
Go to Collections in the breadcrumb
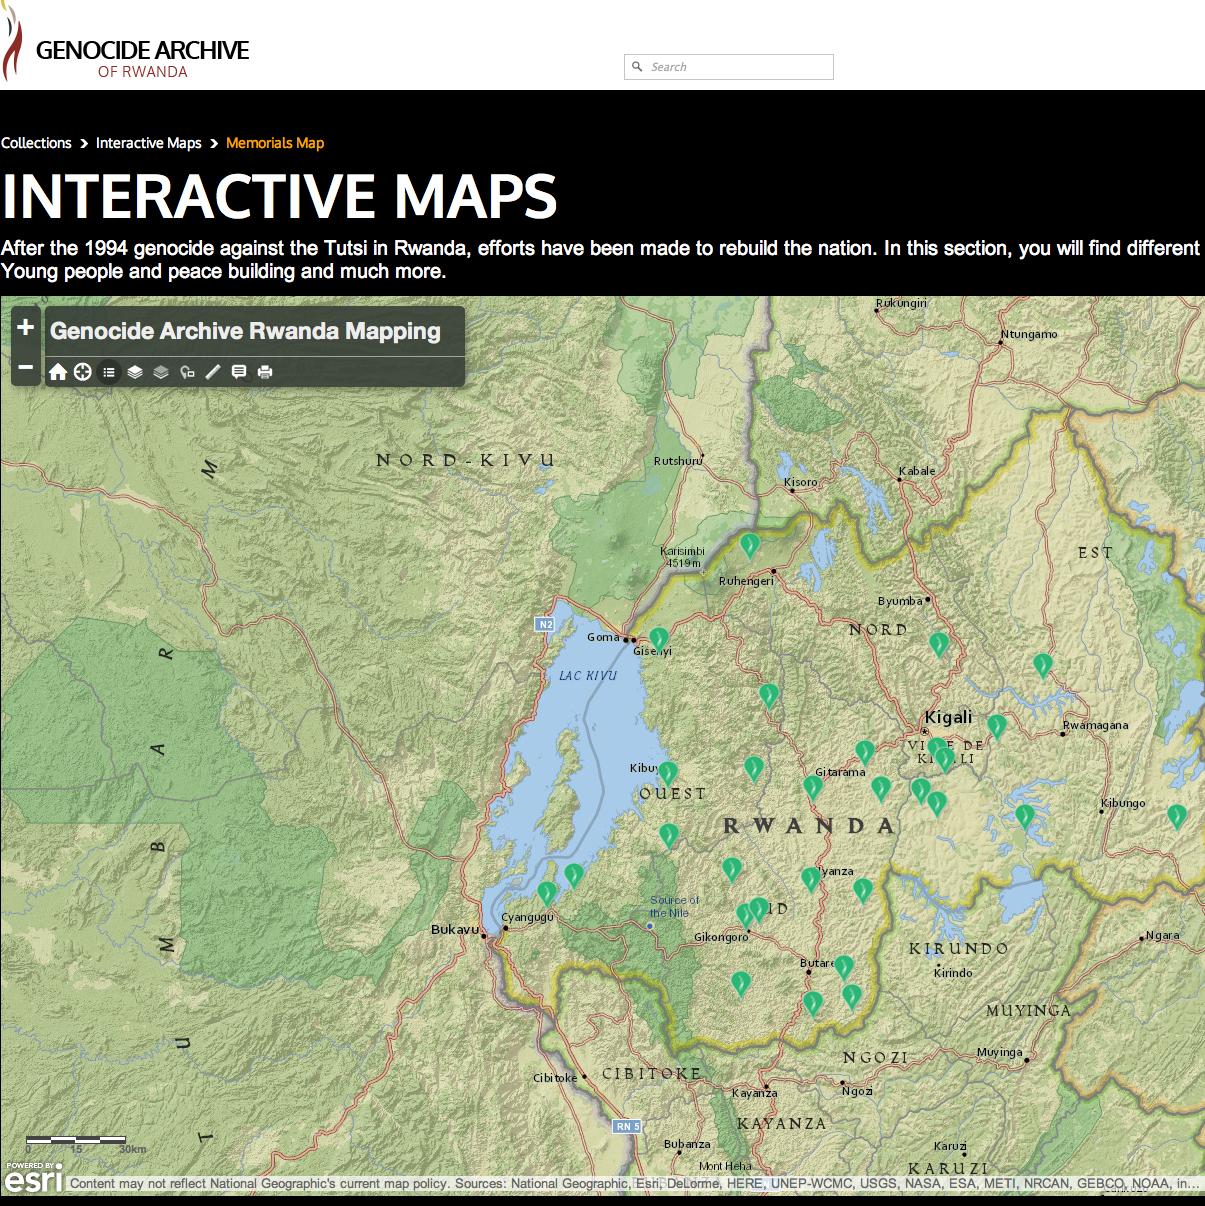click(x=36, y=143)
